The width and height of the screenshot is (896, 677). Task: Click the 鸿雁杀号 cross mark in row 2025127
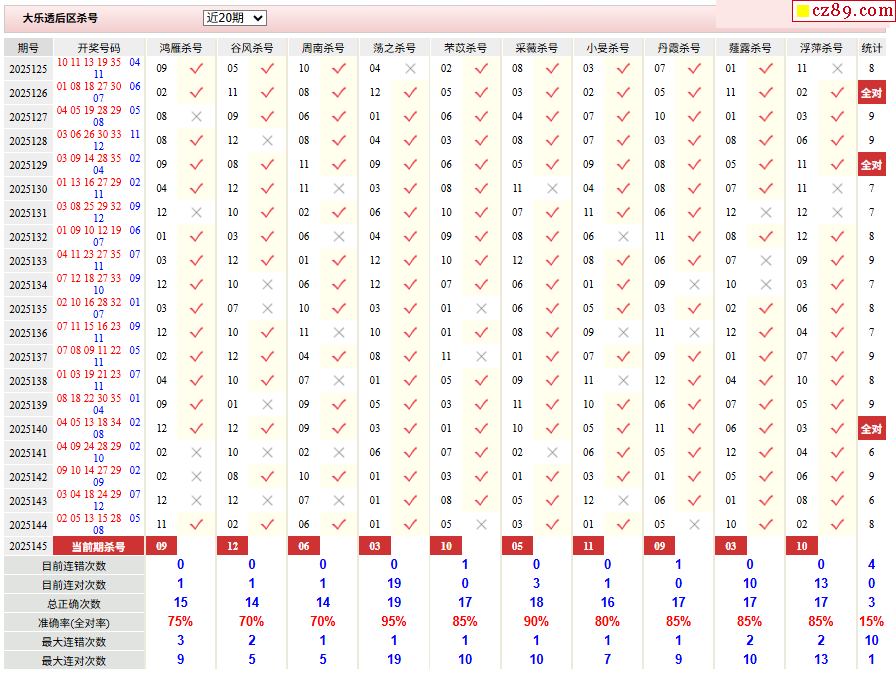[196, 117]
